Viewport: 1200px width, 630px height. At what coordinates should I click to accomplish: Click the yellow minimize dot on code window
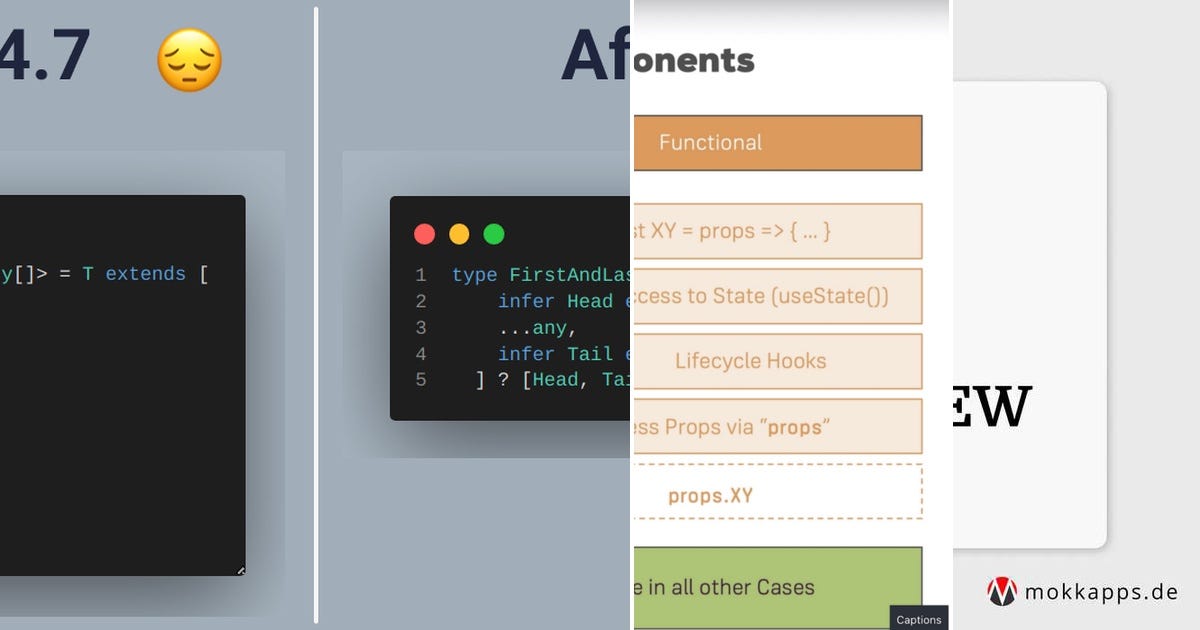(459, 234)
